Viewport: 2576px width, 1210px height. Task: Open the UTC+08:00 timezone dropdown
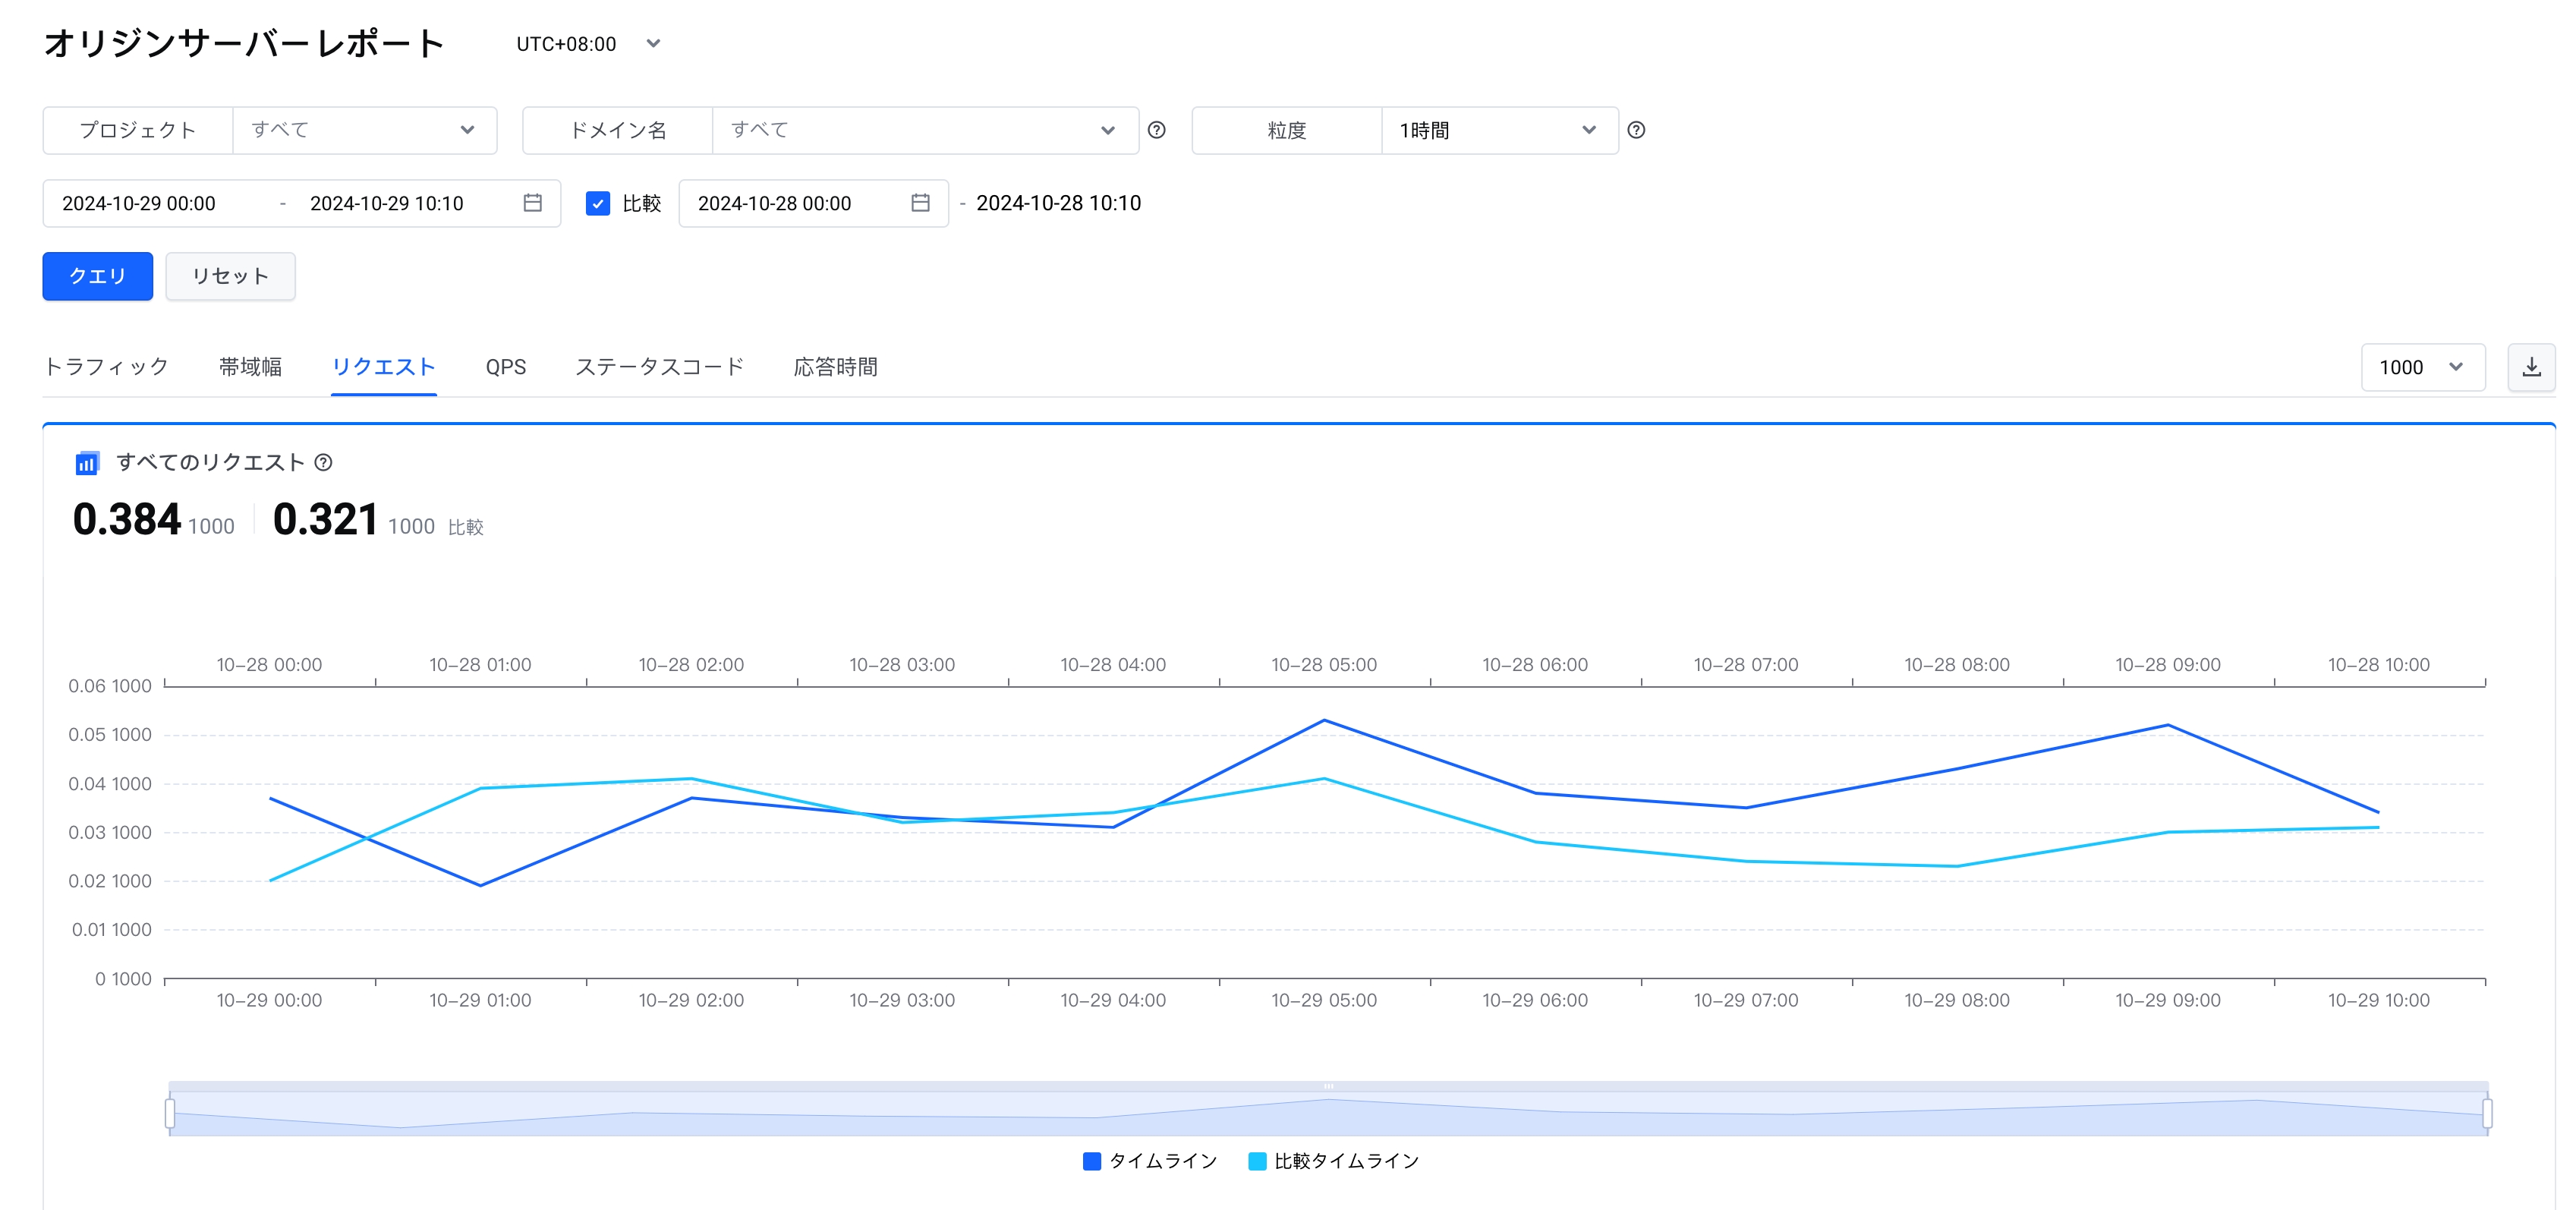[588, 44]
